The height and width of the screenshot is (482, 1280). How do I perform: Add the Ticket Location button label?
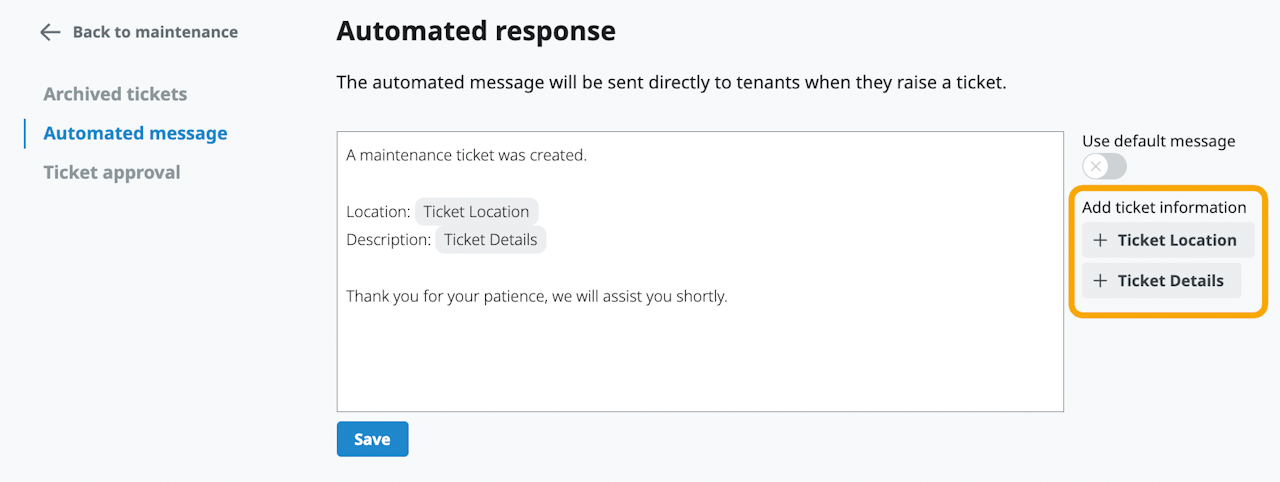[1177, 241]
